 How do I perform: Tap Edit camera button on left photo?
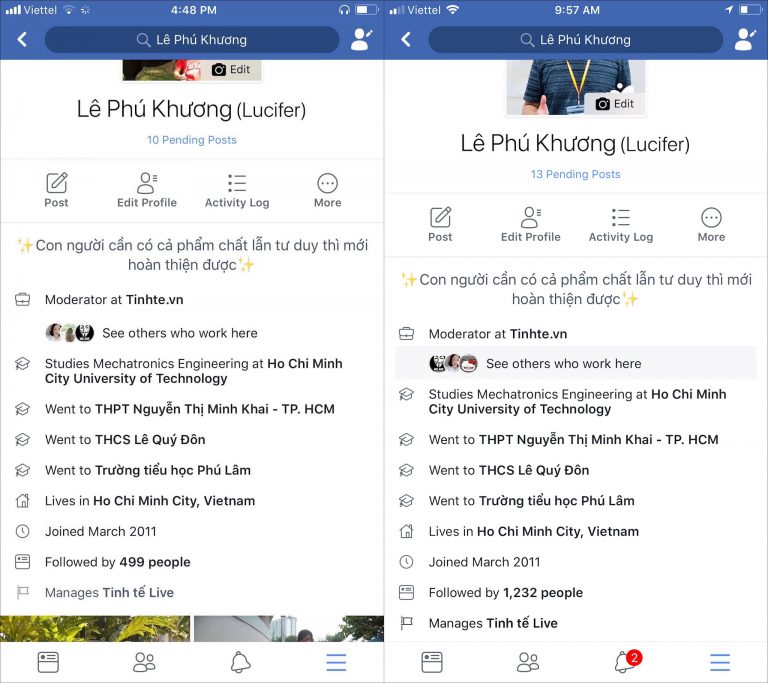(x=231, y=70)
